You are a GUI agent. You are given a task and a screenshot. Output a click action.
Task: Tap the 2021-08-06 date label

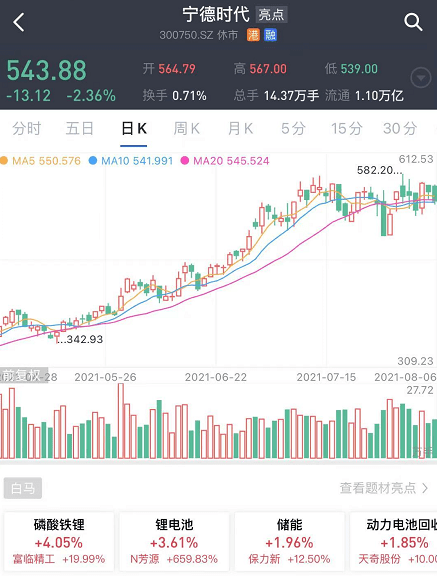click(x=405, y=377)
